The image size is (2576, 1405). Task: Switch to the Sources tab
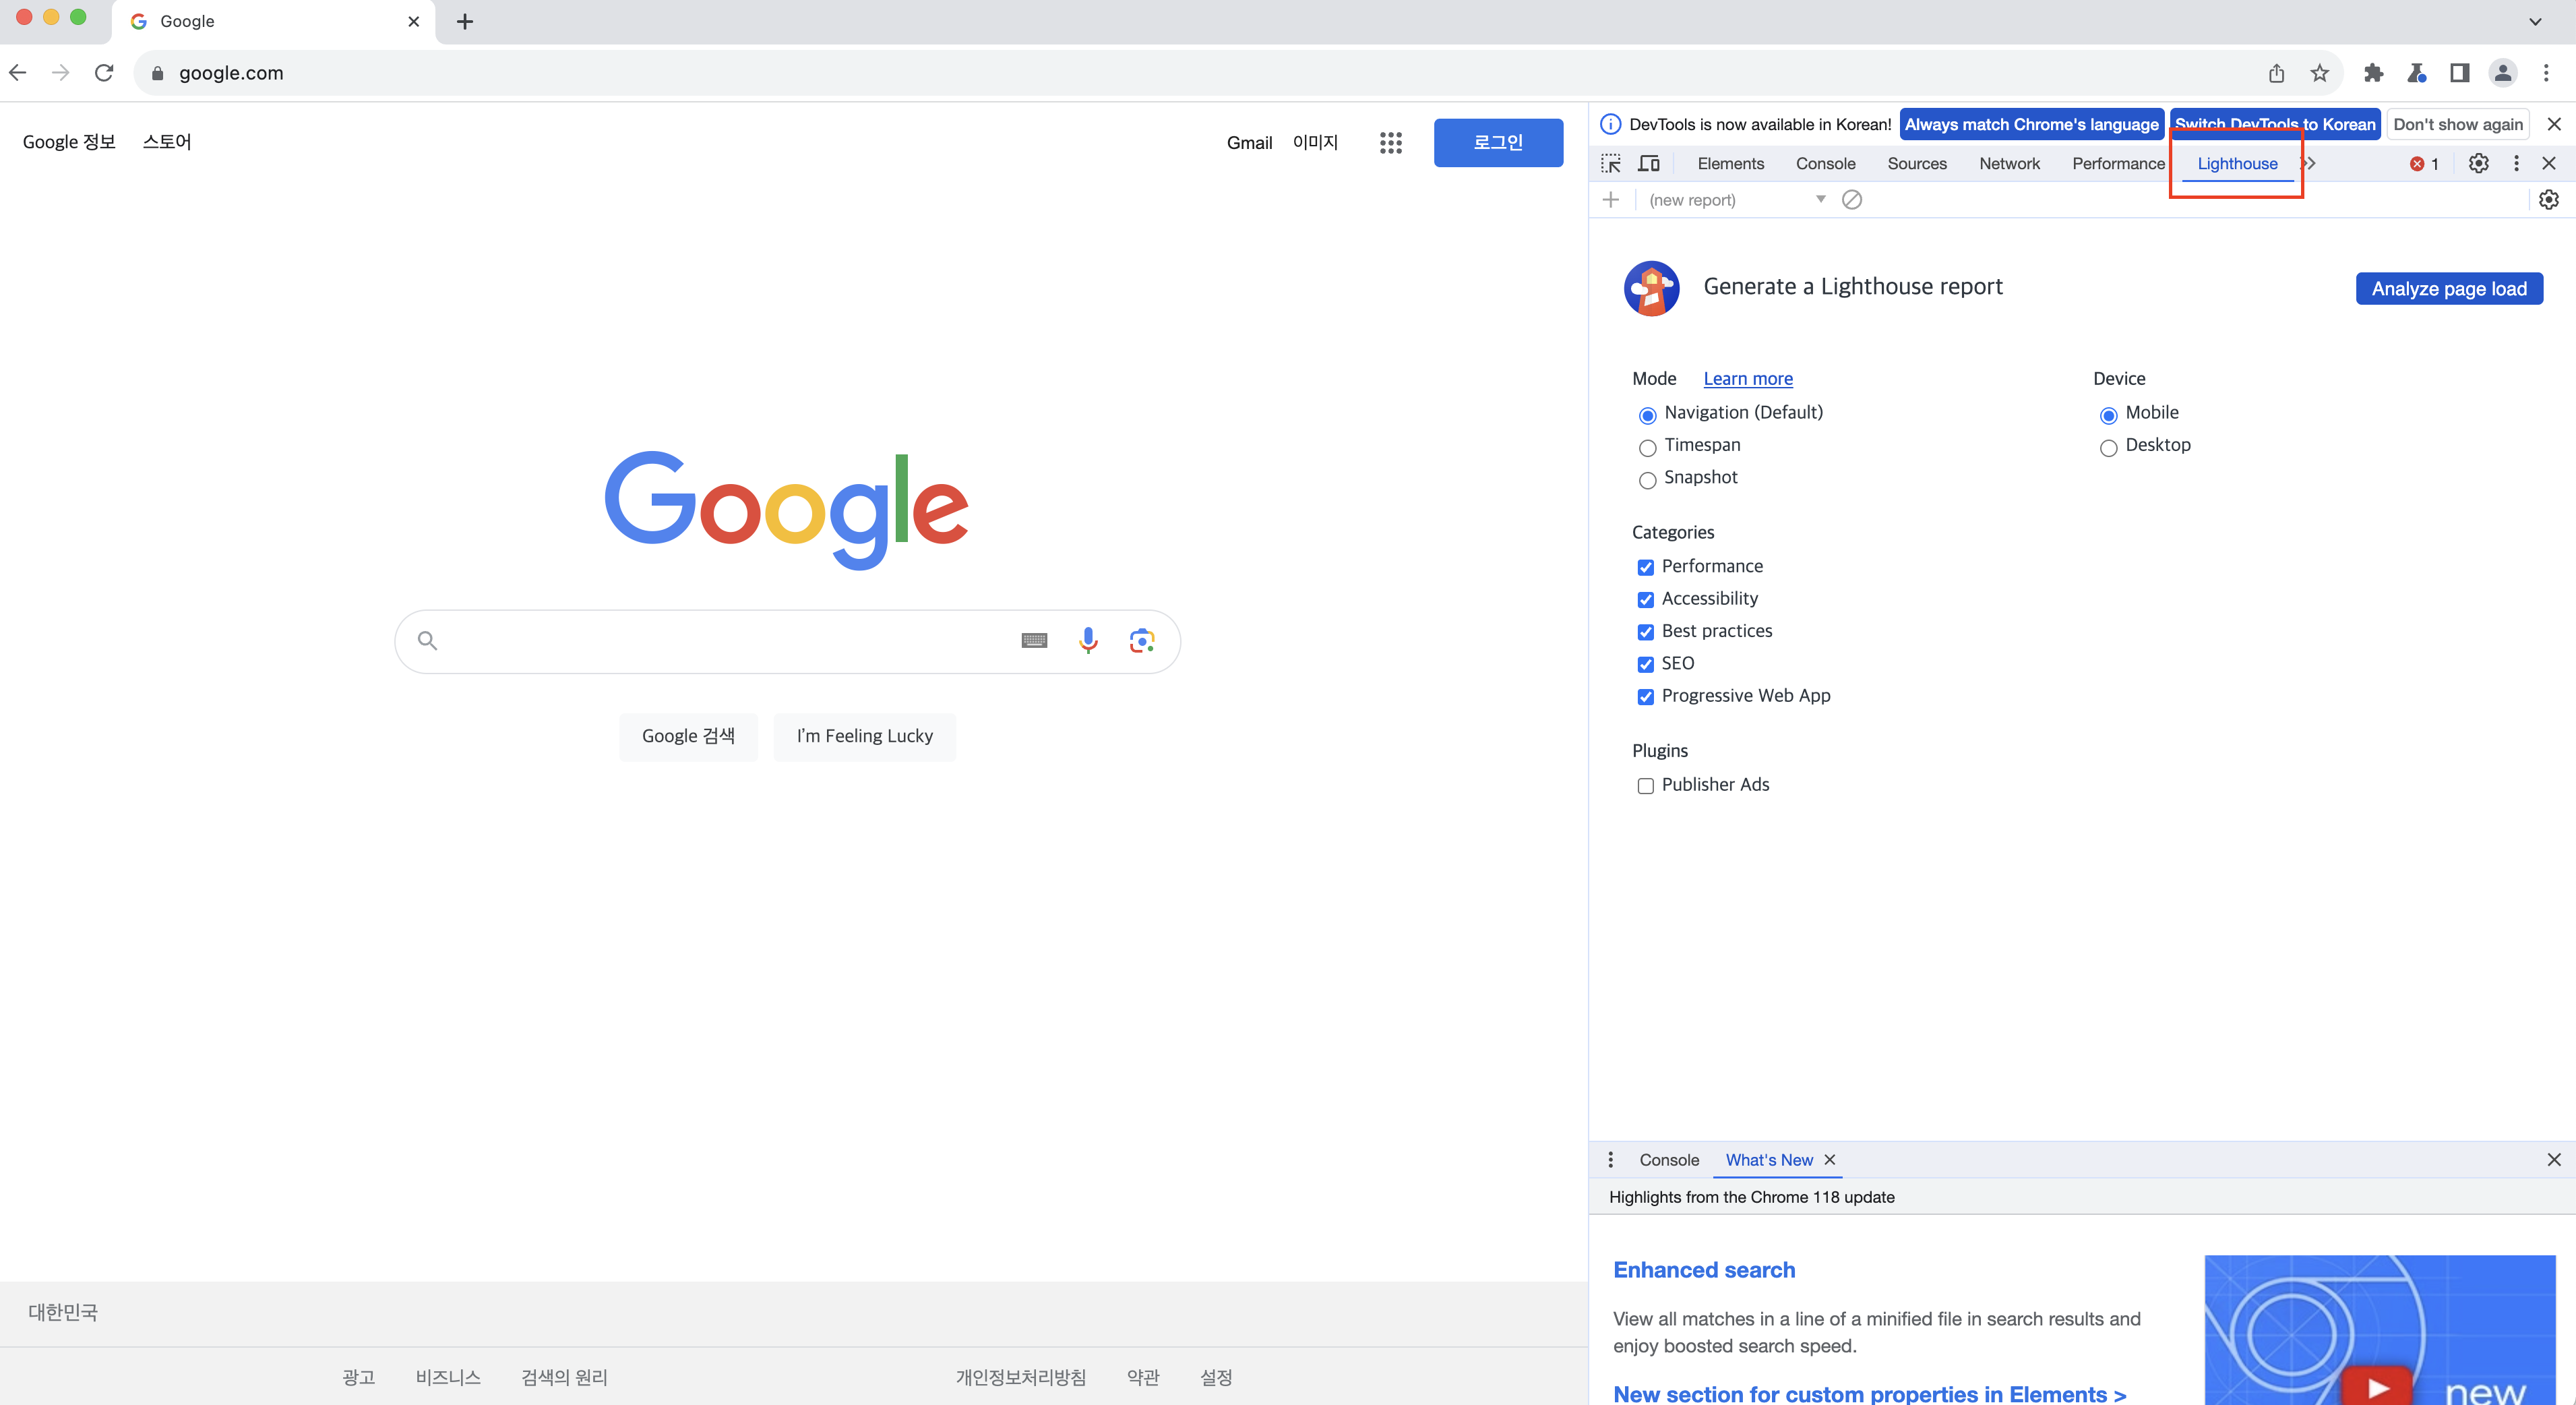tap(1917, 164)
